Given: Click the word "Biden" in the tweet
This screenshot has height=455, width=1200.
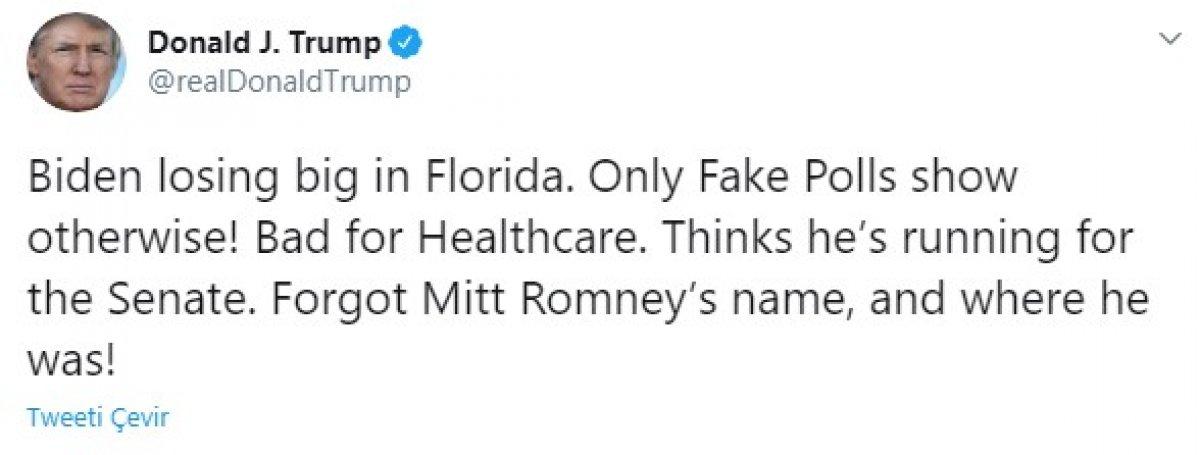Looking at the screenshot, I should [x=79, y=179].
